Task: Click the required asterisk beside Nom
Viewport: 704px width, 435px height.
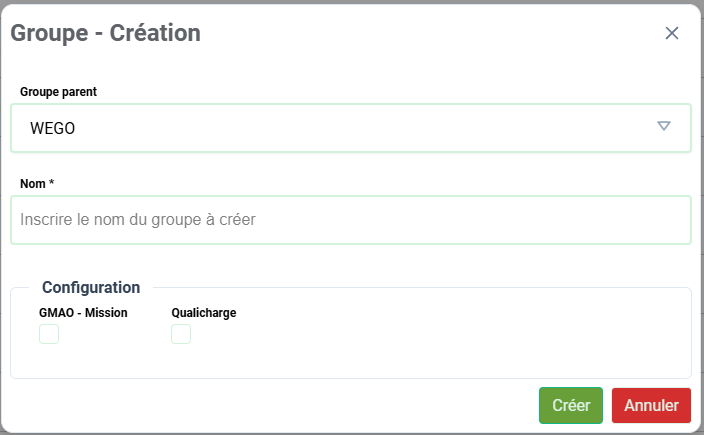Action: pos(51,183)
